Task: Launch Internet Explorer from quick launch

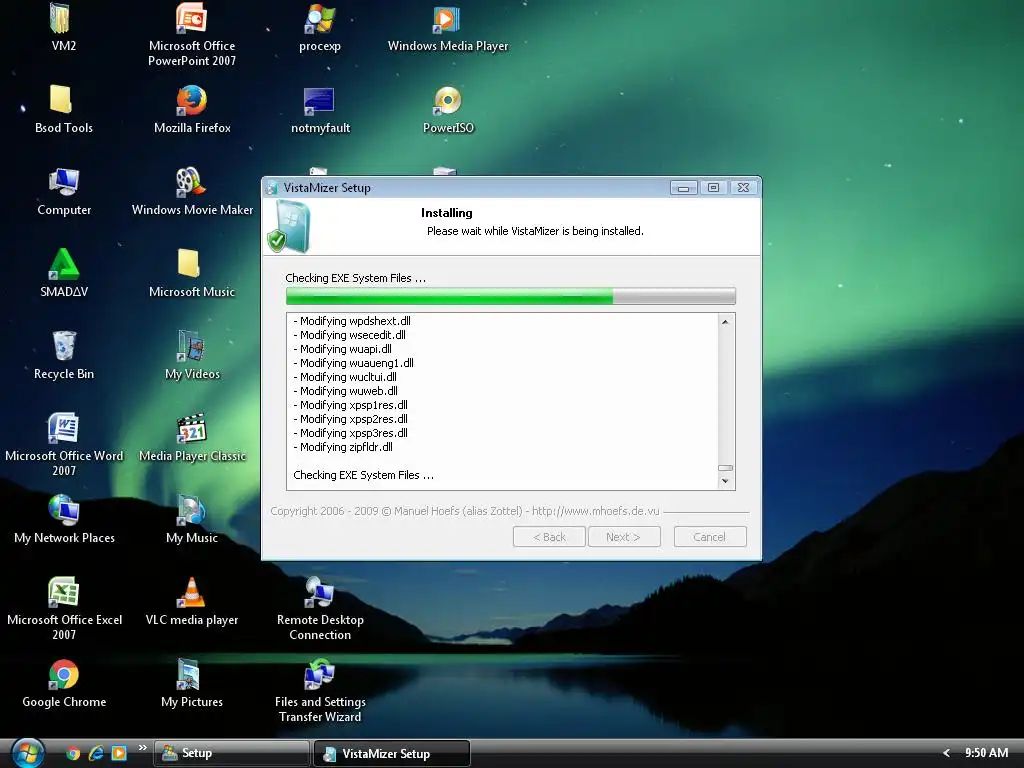Action: point(96,753)
